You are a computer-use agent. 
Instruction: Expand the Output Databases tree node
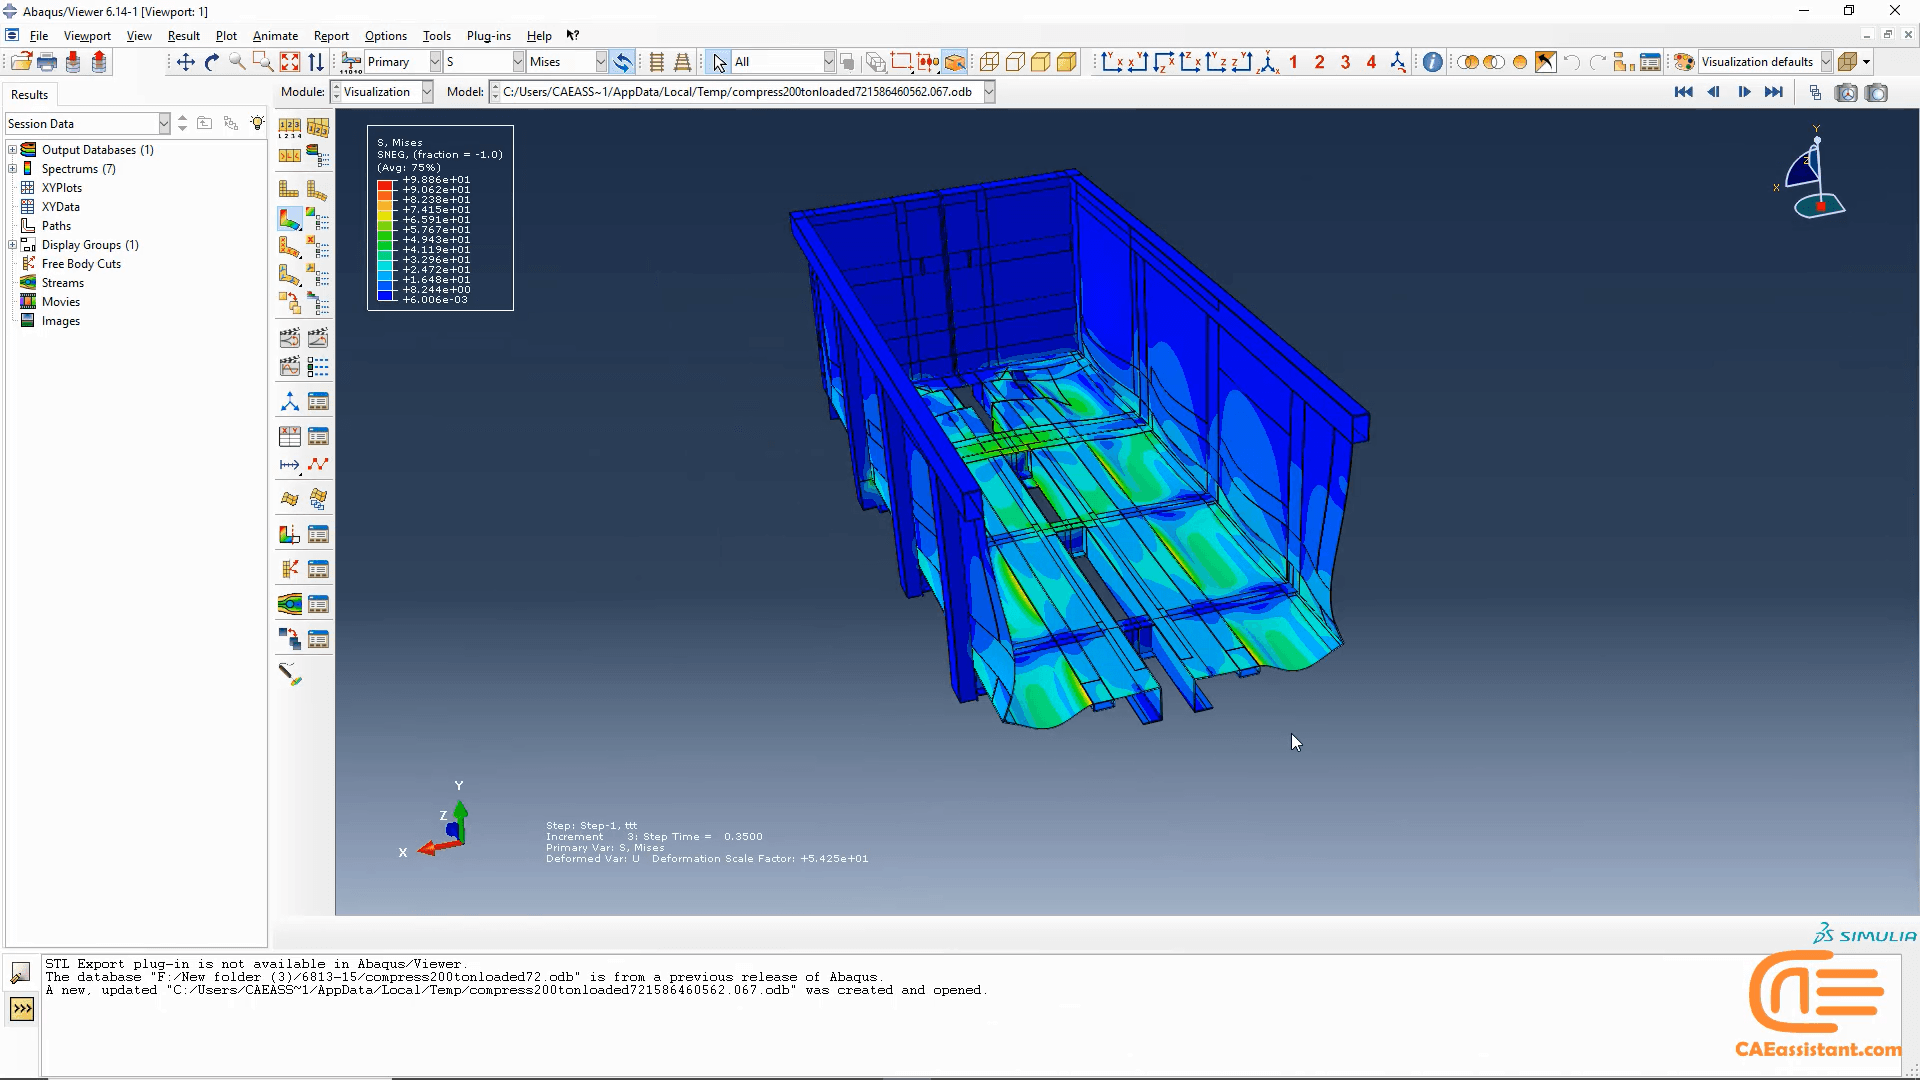(13, 150)
